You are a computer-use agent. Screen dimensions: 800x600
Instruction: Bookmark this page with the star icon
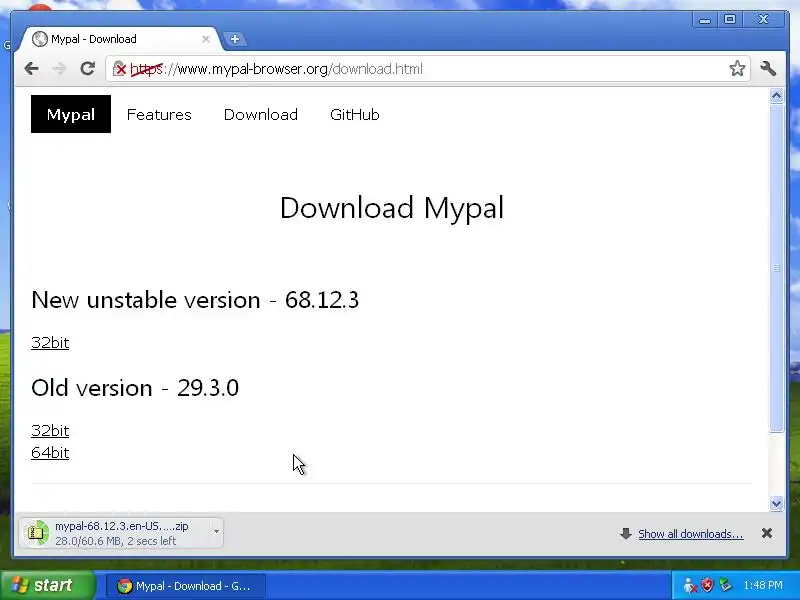[737, 68]
